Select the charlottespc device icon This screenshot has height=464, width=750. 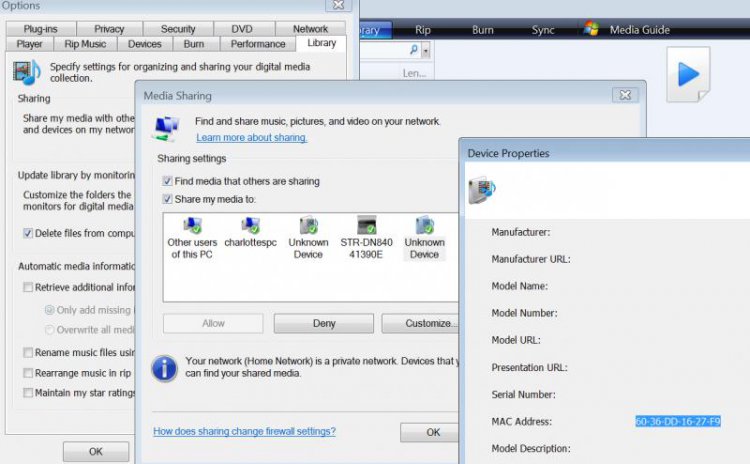tap(250, 225)
